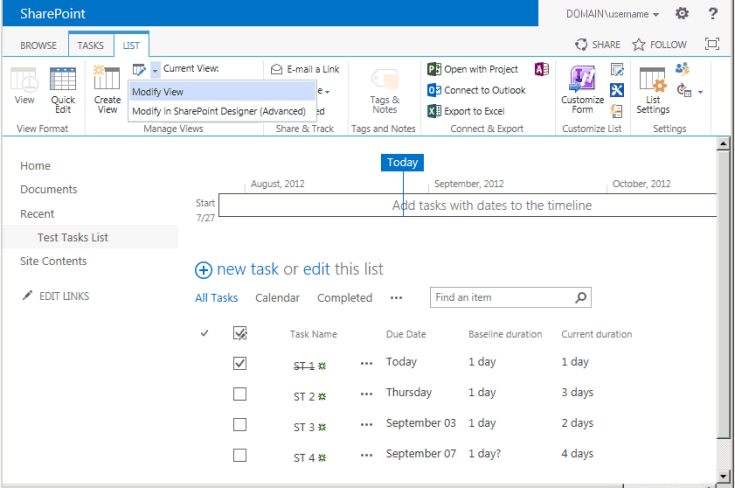Expand Workflow Settings dropdown arrow
The image size is (735, 488).
(700, 92)
